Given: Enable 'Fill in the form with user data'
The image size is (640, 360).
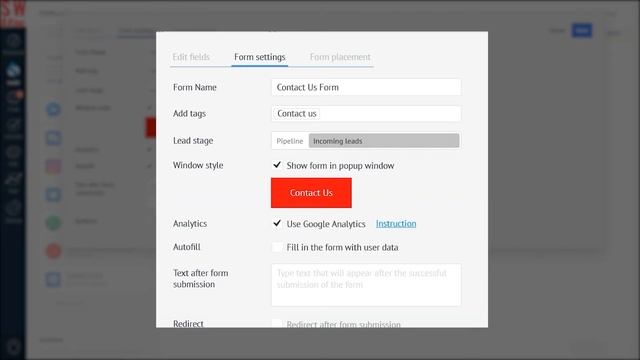Looking at the screenshot, I should coord(277,247).
